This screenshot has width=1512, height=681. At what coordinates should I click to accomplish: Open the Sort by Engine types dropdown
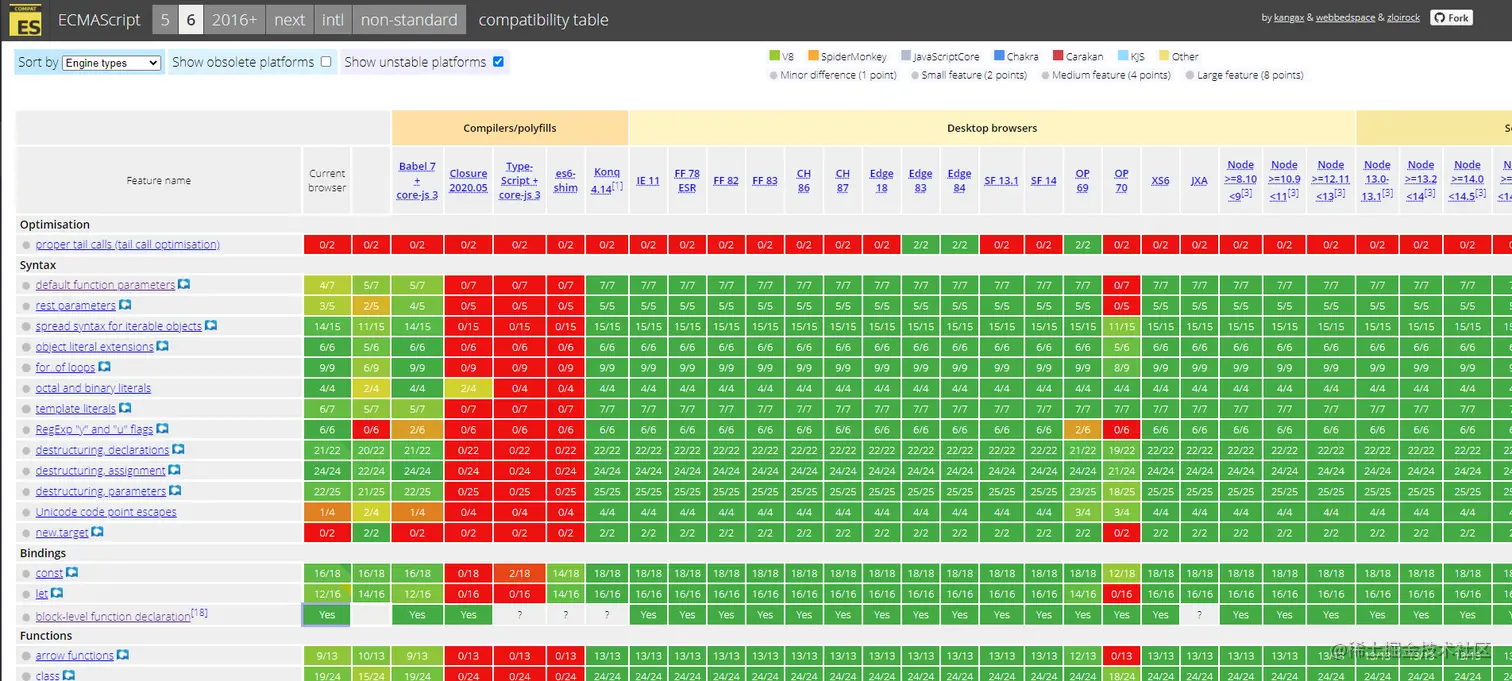pyautogui.click(x=111, y=63)
